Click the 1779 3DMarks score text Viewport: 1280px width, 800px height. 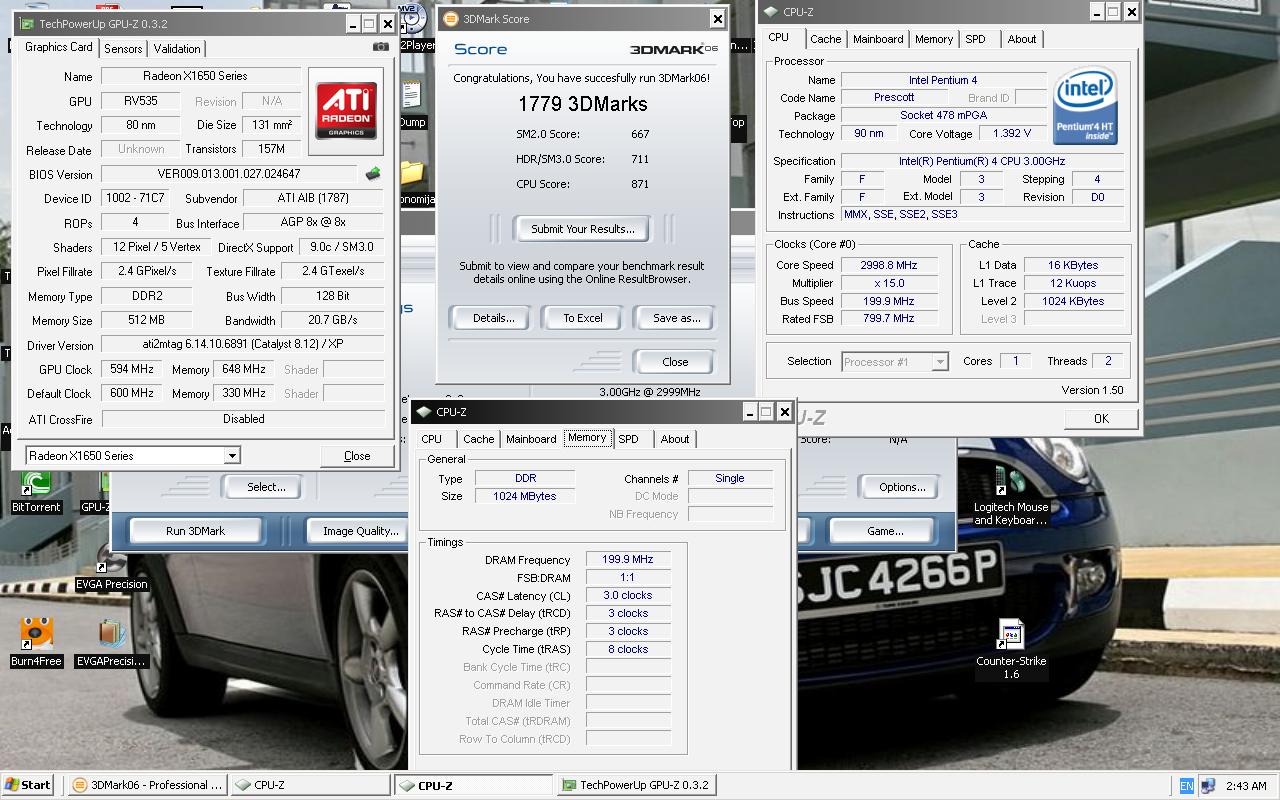coord(582,104)
